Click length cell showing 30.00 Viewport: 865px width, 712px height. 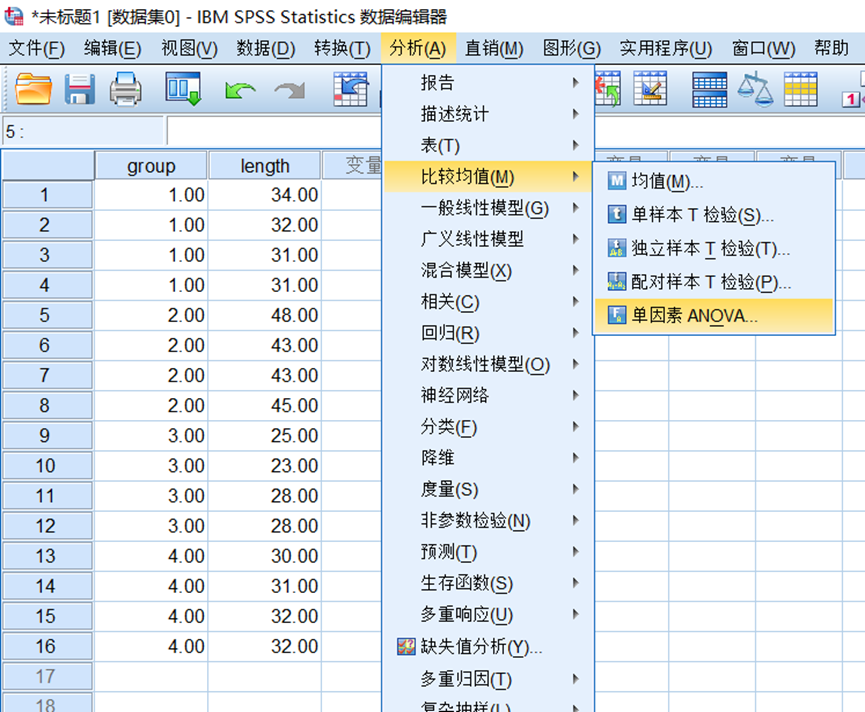coord(265,556)
